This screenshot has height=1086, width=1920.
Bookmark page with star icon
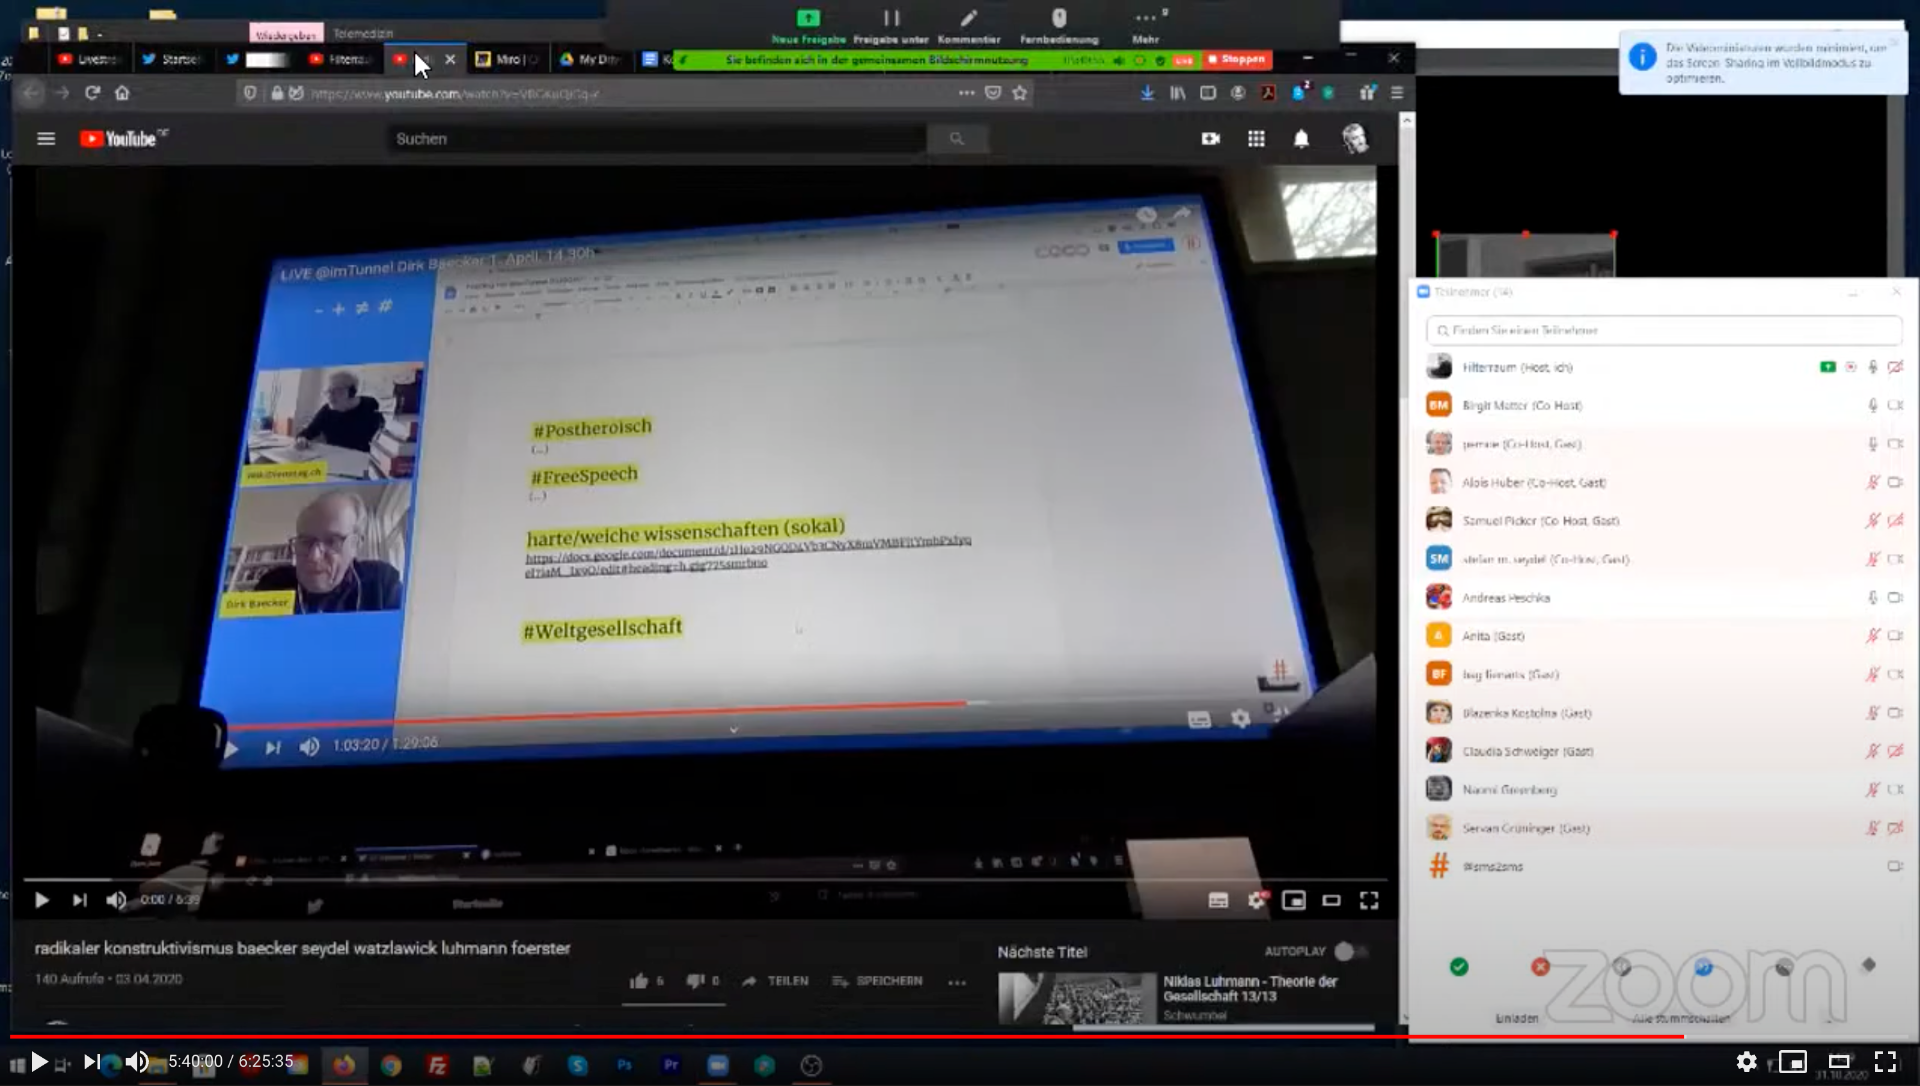[1020, 93]
